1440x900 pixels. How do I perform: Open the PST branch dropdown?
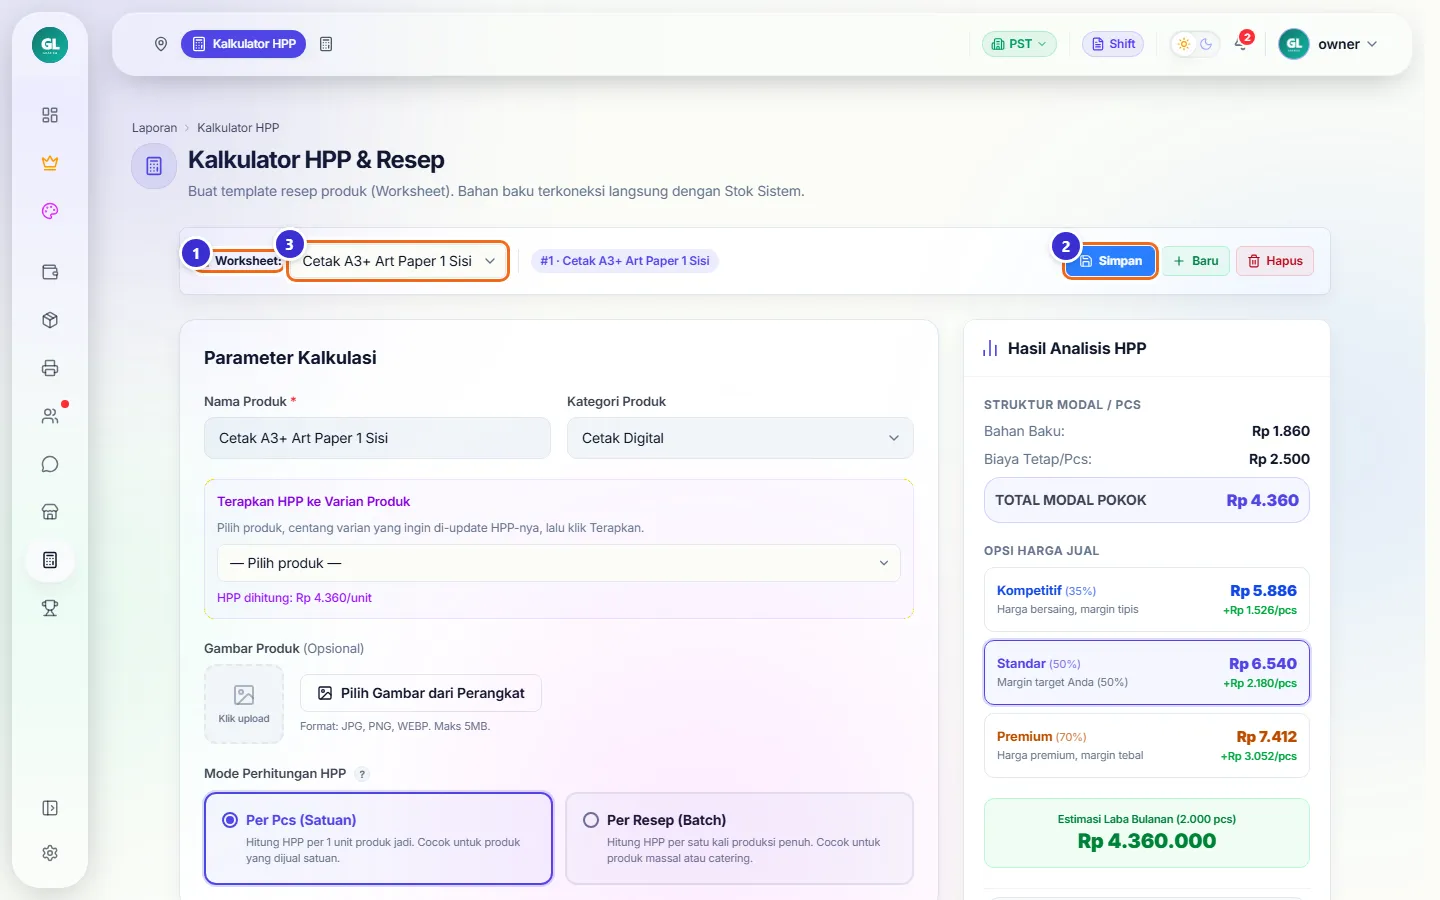coord(1019,44)
